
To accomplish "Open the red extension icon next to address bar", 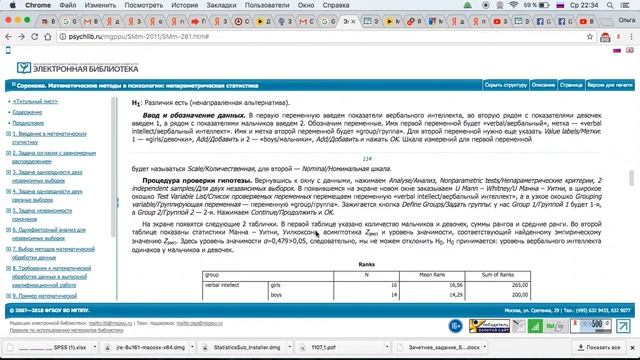I will pyautogui.click(x=605, y=37).
